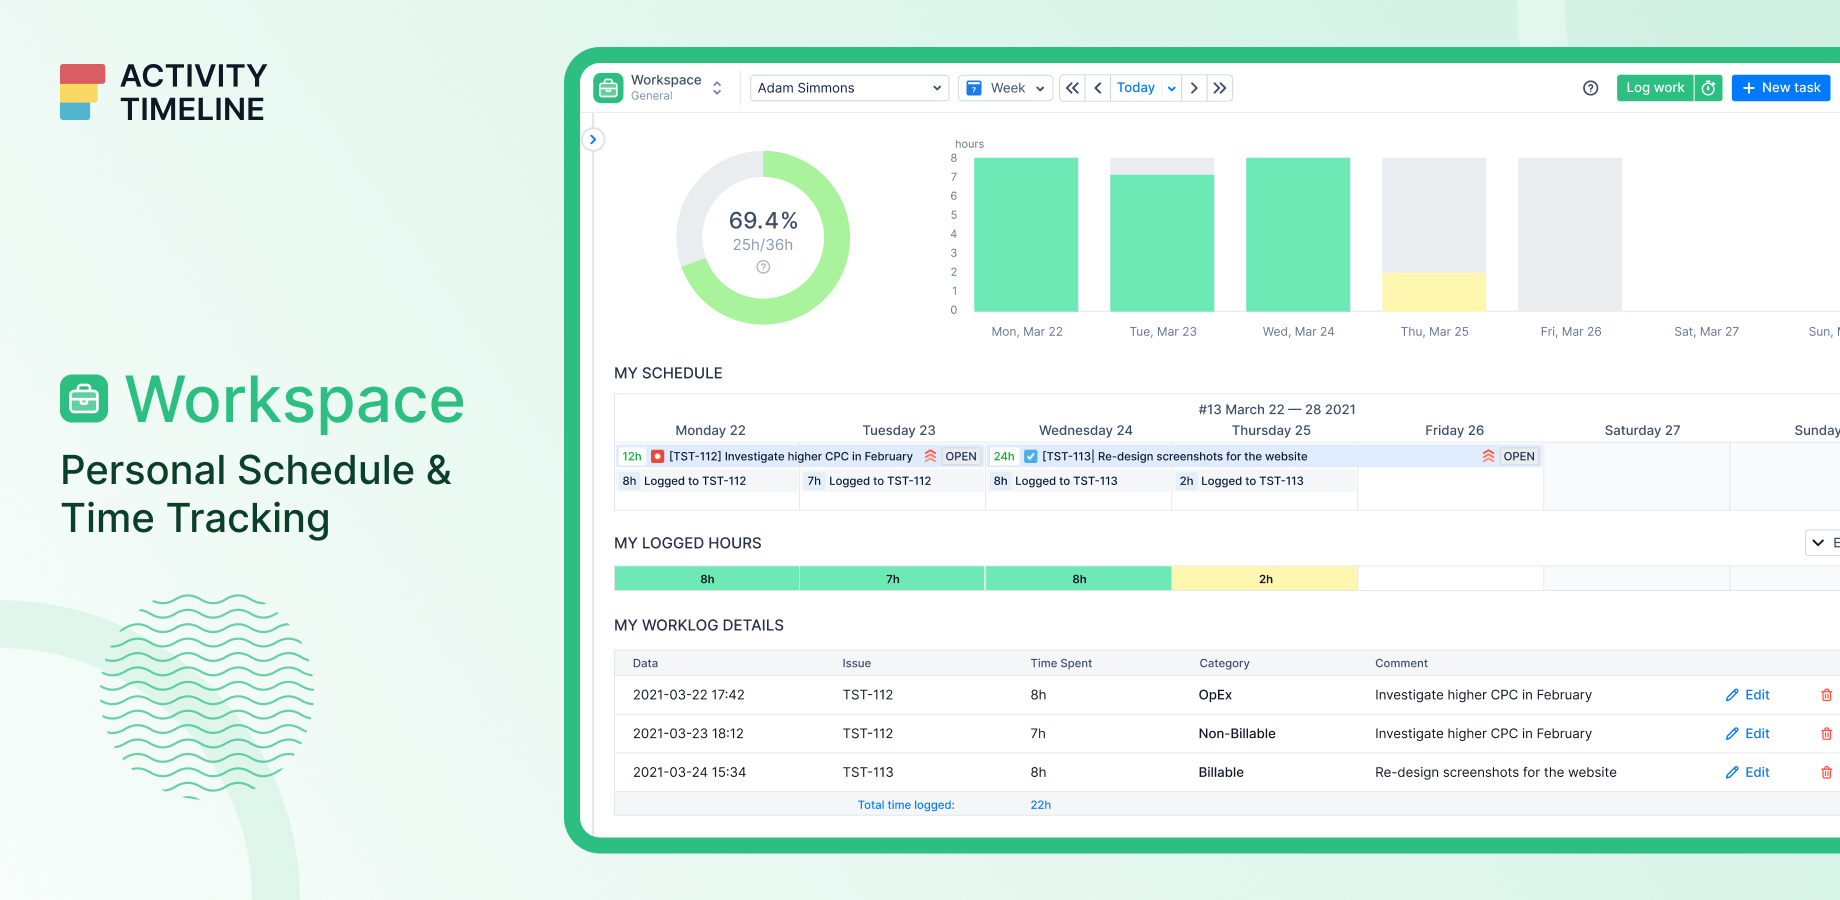1840x900 pixels.
Task: Go to next week arrow
Action: click(1194, 88)
